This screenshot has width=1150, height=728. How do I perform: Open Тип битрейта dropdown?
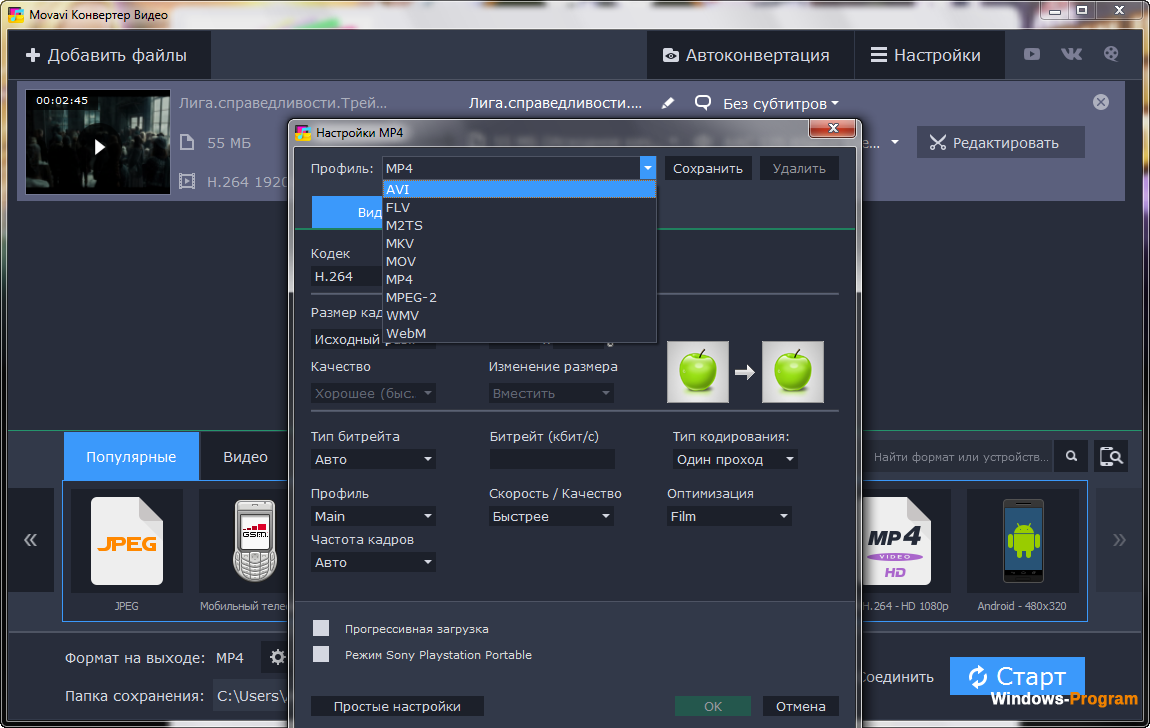point(373,459)
